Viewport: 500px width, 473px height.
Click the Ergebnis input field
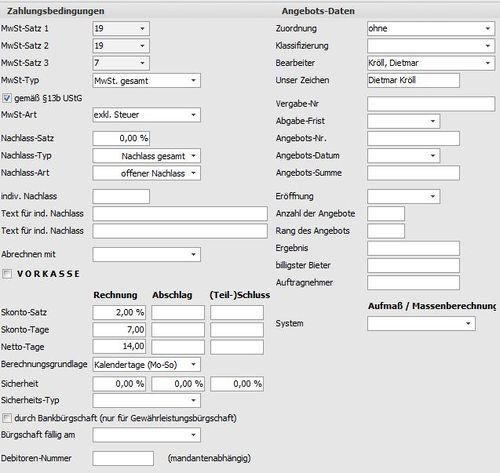413,248
